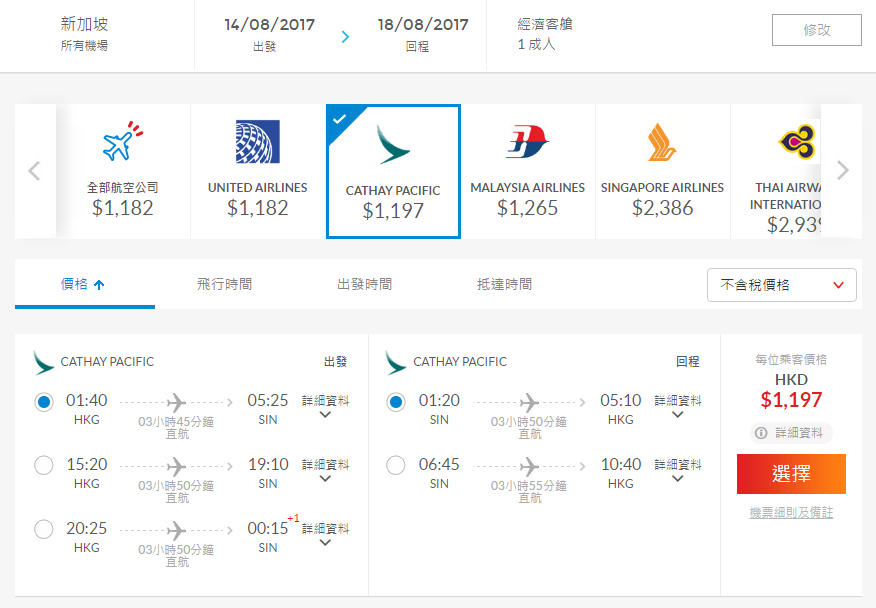This screenshot has width=876, height=608.
Task: Open the 不含稅價格 price dropdown
Action: click(x=782, y=285)
